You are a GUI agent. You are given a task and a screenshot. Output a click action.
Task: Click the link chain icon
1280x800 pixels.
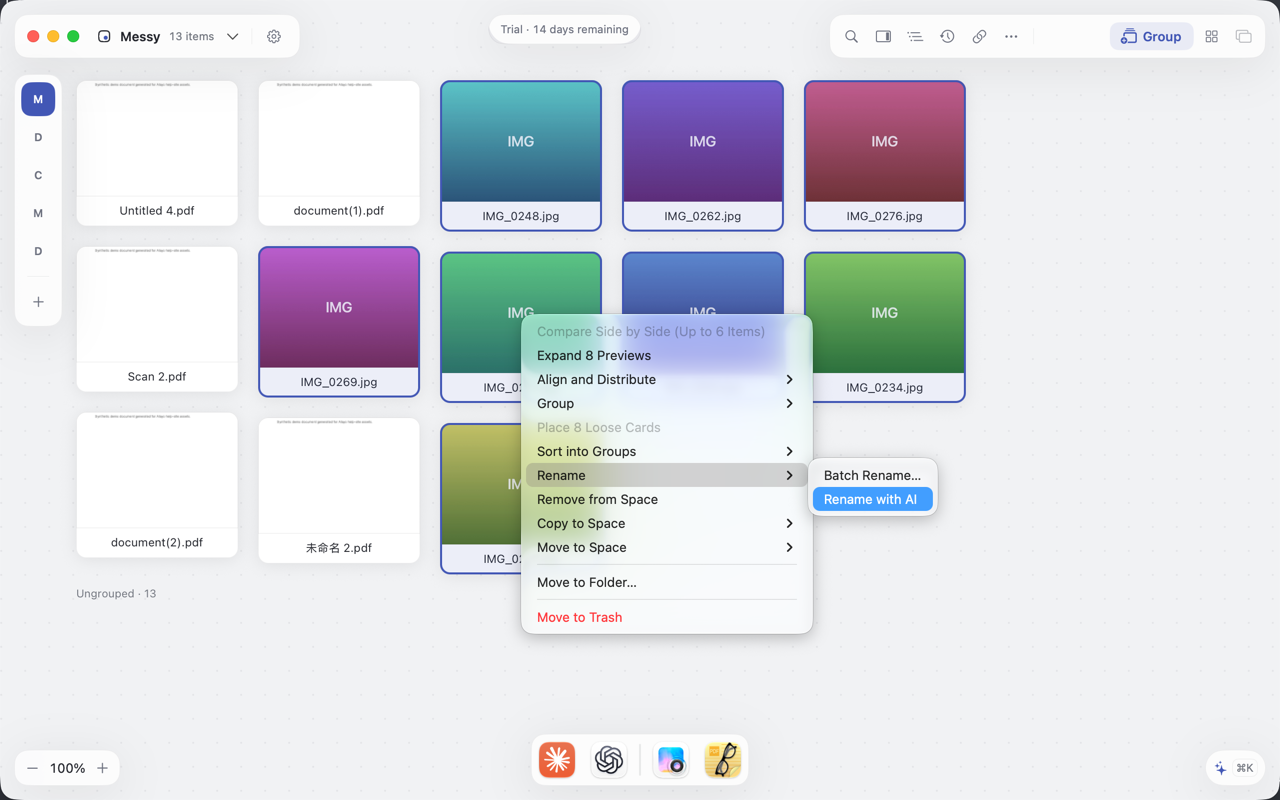979,36
